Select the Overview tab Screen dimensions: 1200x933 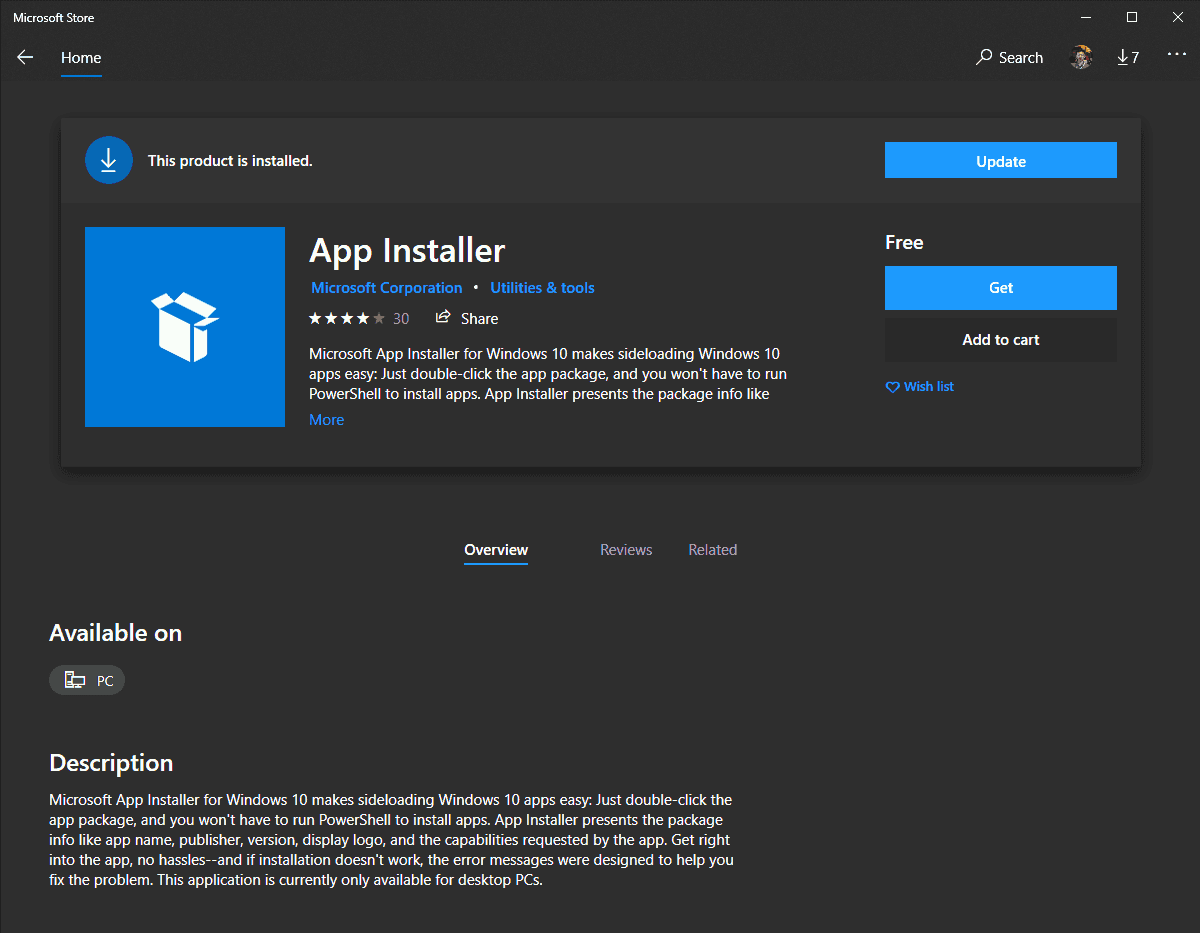(x=496, y=550)
